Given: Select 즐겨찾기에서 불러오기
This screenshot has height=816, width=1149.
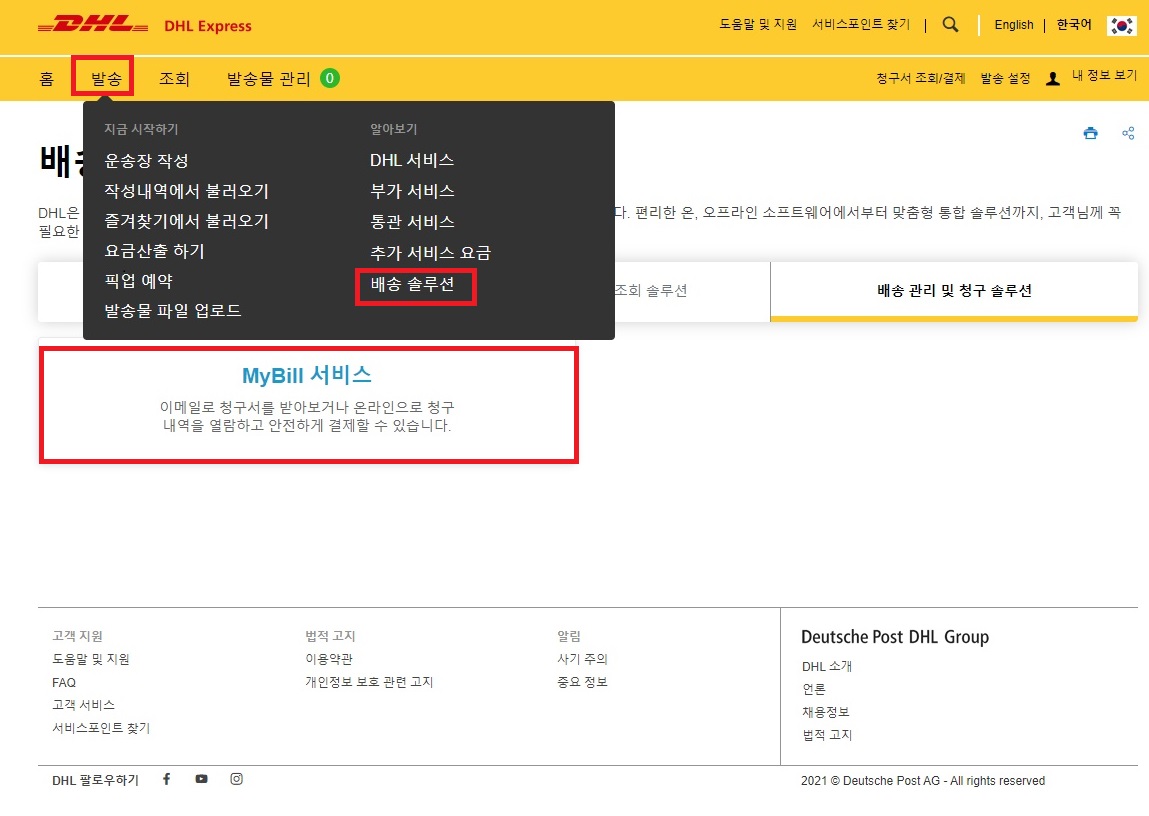Looking at the screenshot, I should point(186,221).
